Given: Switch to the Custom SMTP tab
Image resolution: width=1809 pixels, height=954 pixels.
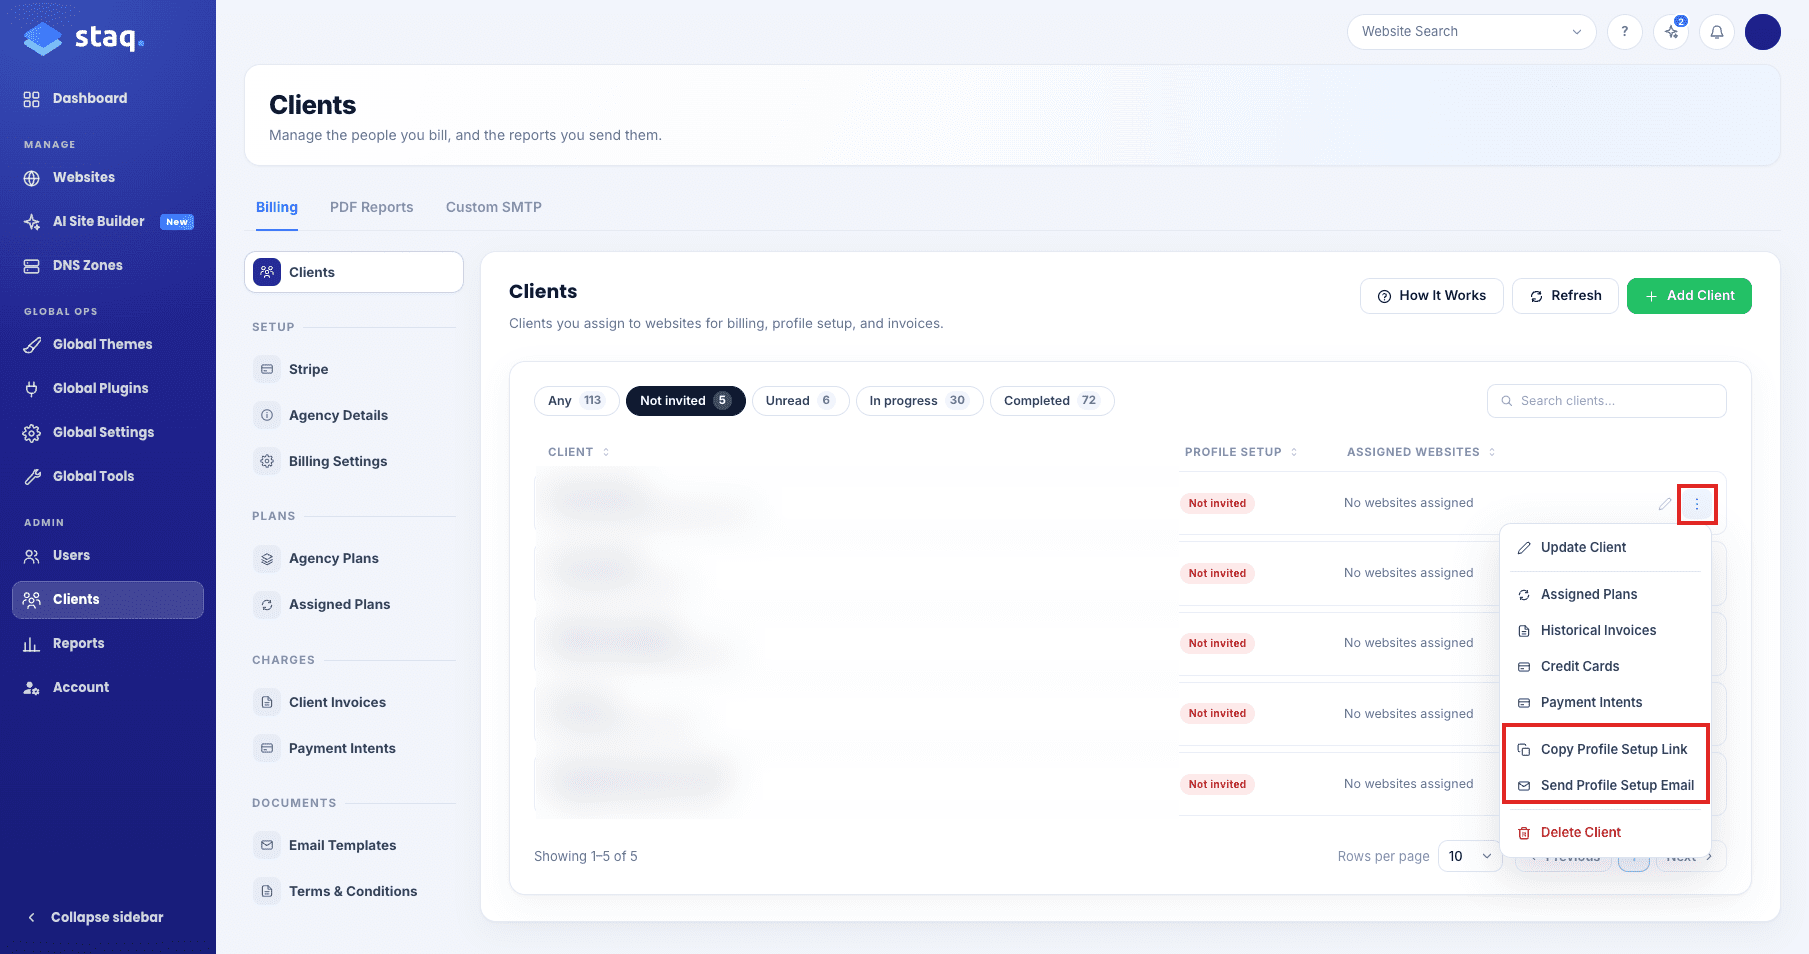Looking at the screenshot, I should pyautogui.click(x=494, y=207).
